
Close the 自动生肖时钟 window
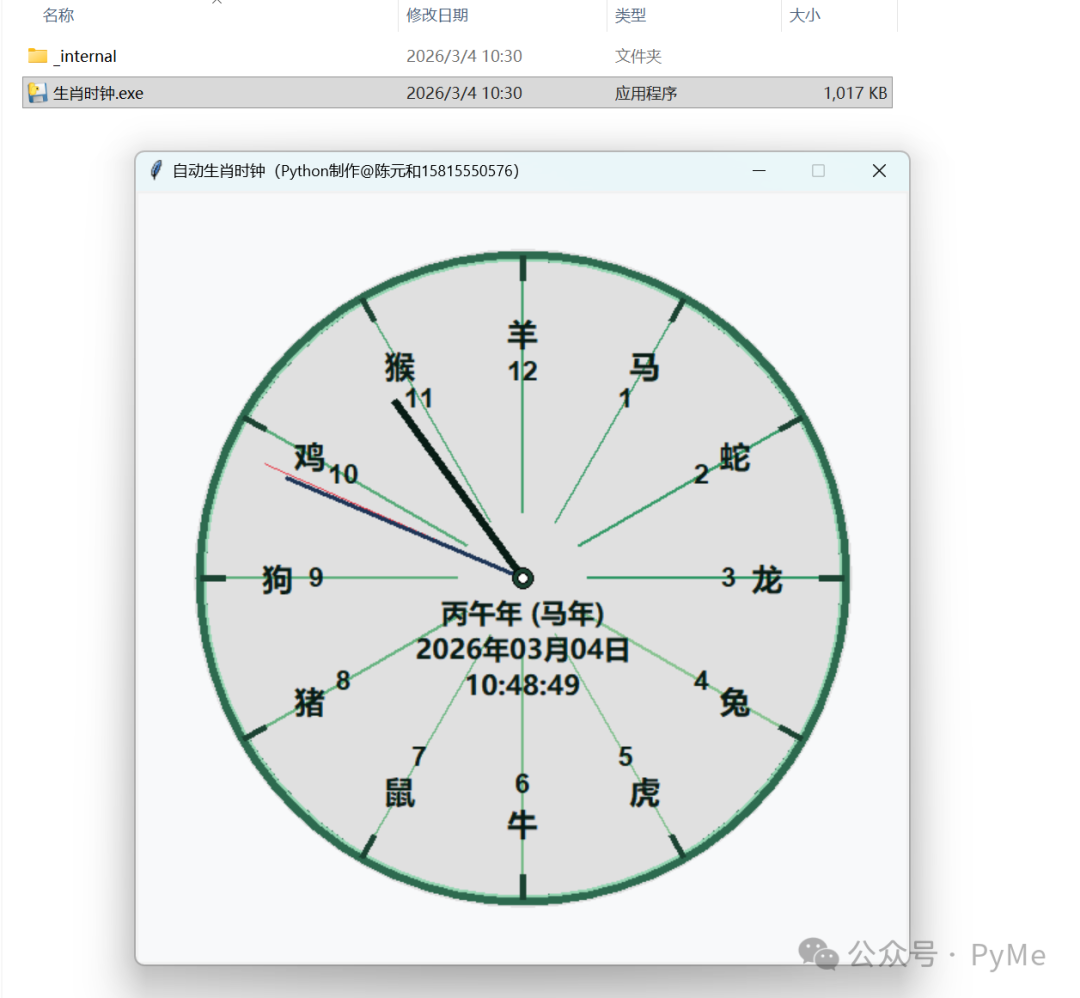879,171
